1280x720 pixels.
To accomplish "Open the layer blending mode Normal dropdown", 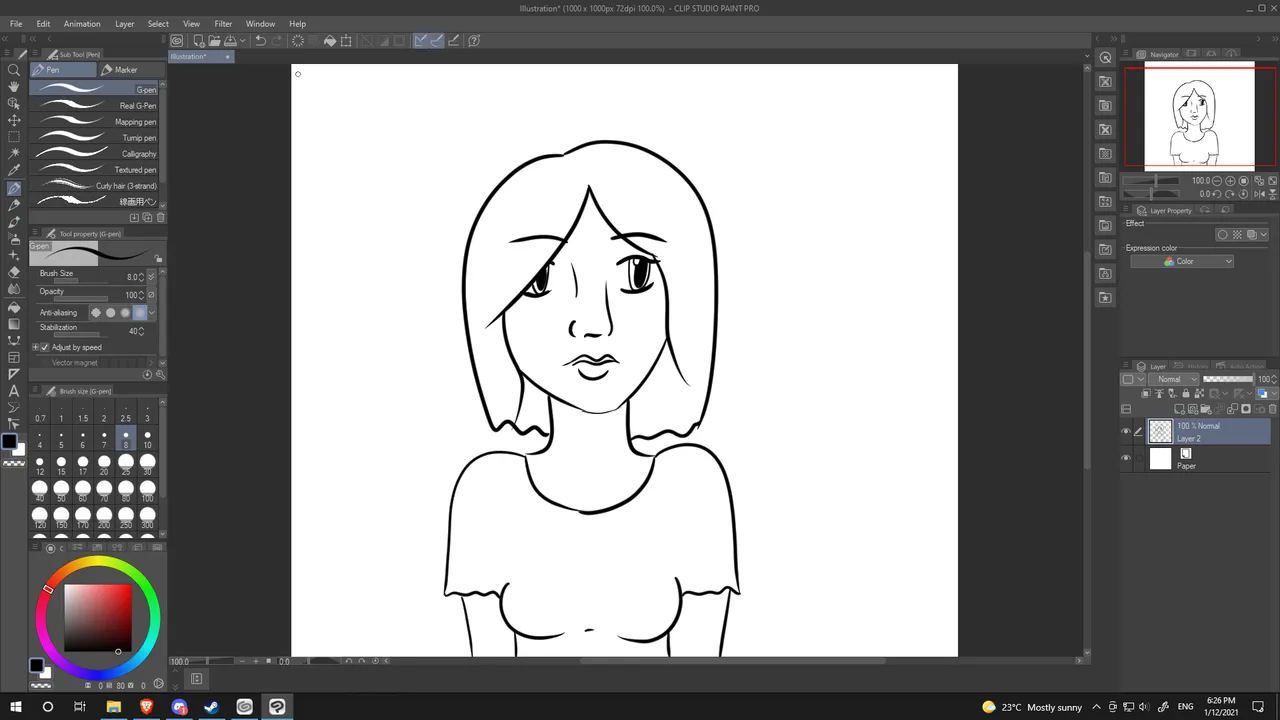I will tap(1175, 379).
